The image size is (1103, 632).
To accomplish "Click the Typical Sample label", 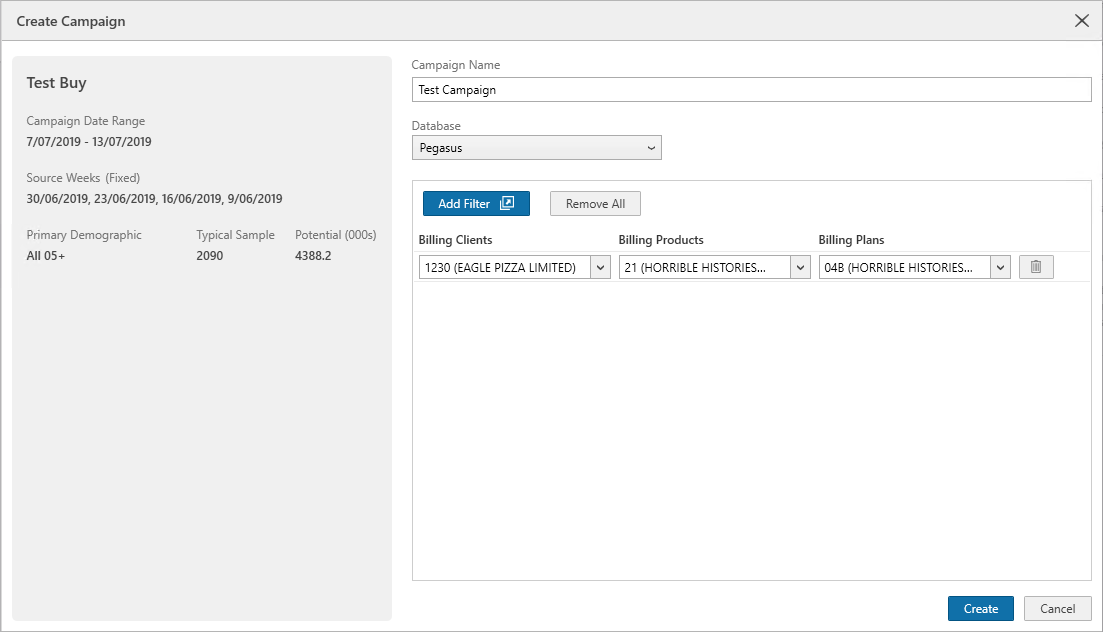I will (236, 235).
